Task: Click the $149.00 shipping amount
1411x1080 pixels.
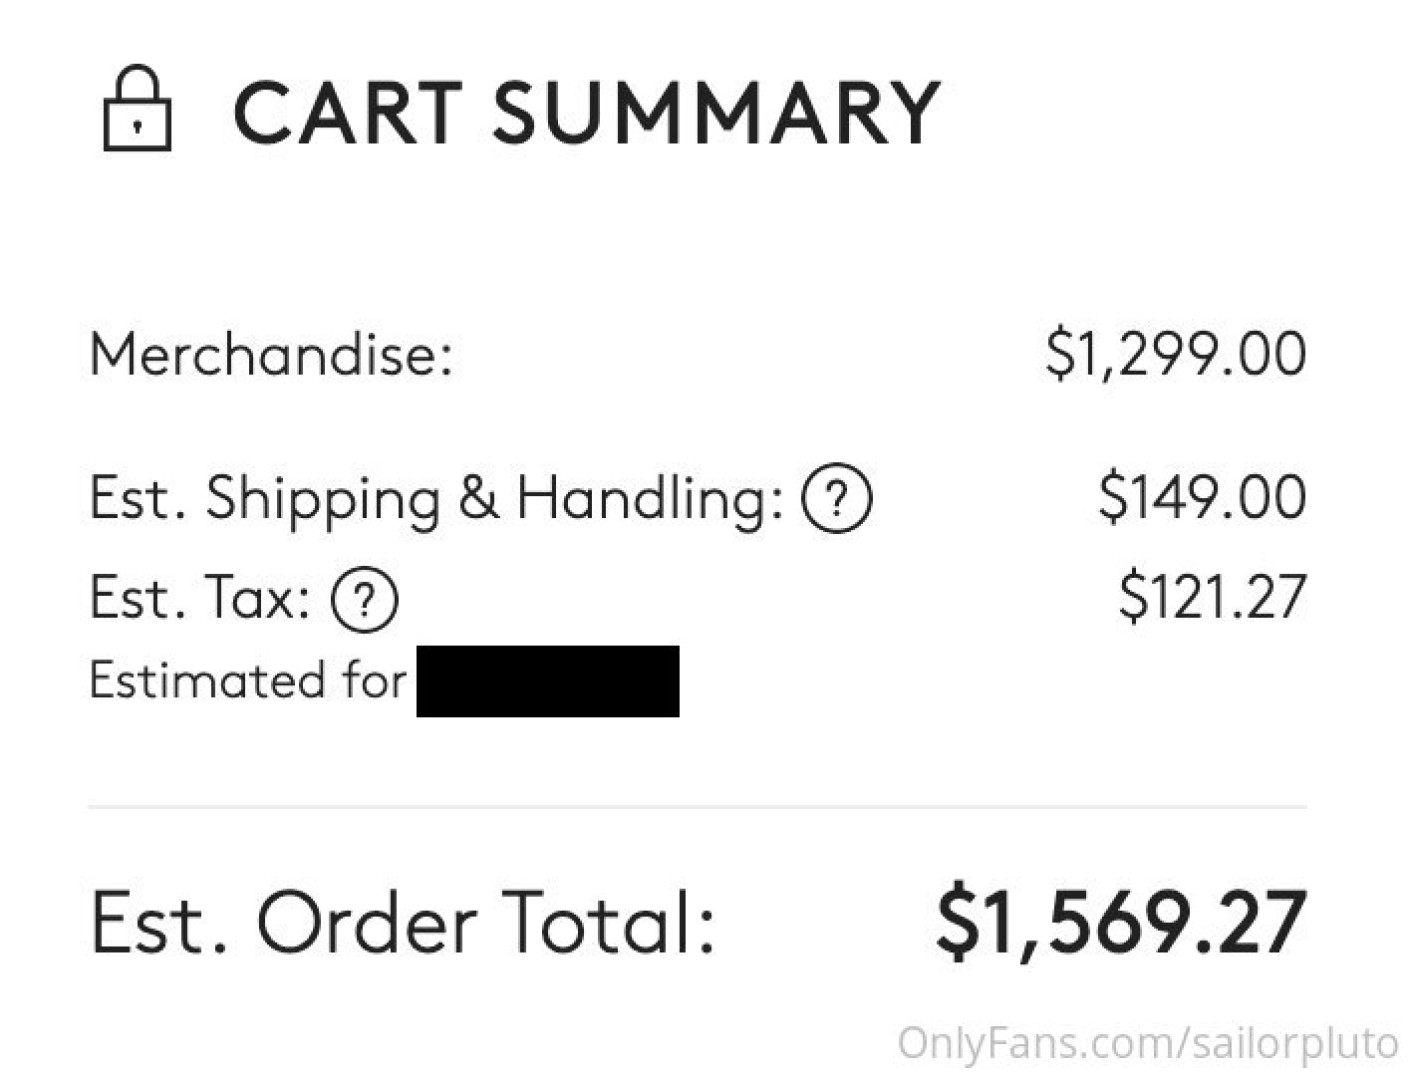Action: coord(1202,497)
